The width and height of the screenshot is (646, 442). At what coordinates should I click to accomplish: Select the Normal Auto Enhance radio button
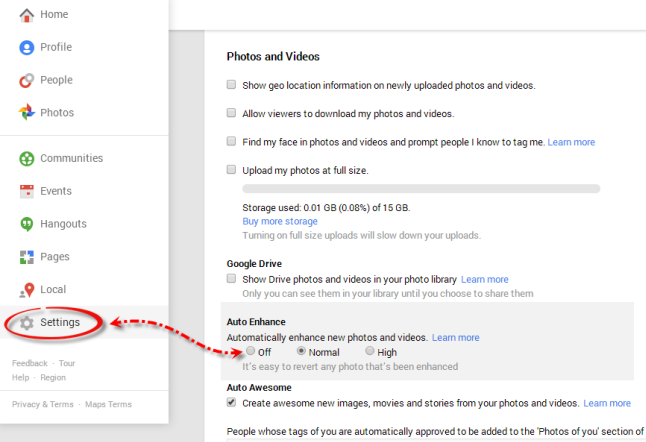301,351
